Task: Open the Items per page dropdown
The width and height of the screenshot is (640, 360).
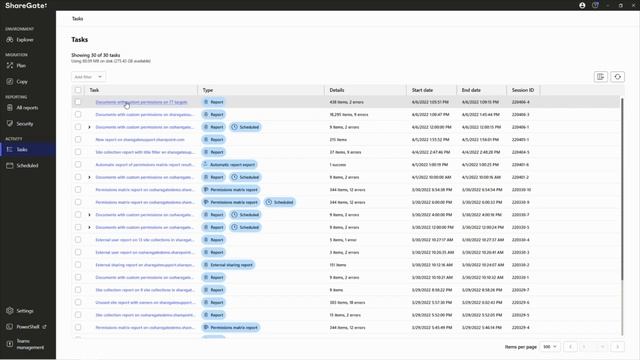Action: pyautogui.click(x=550, y=347)
